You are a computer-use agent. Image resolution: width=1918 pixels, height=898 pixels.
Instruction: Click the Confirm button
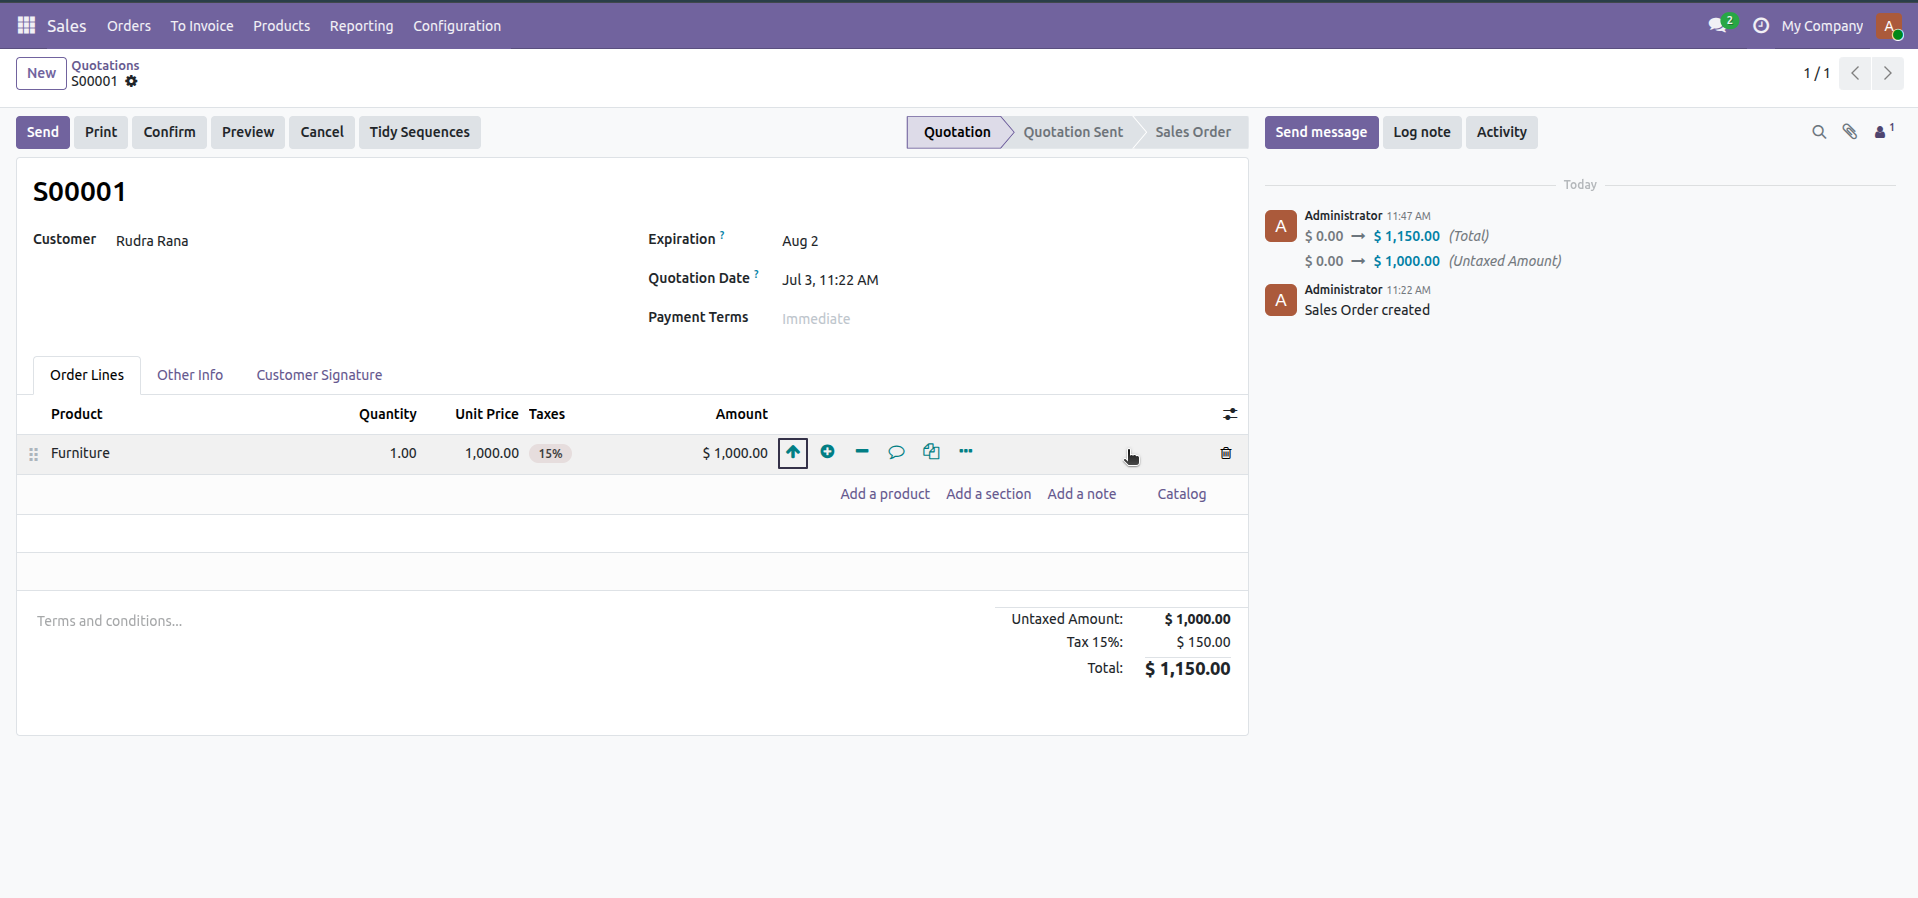(x=169, y=132)
